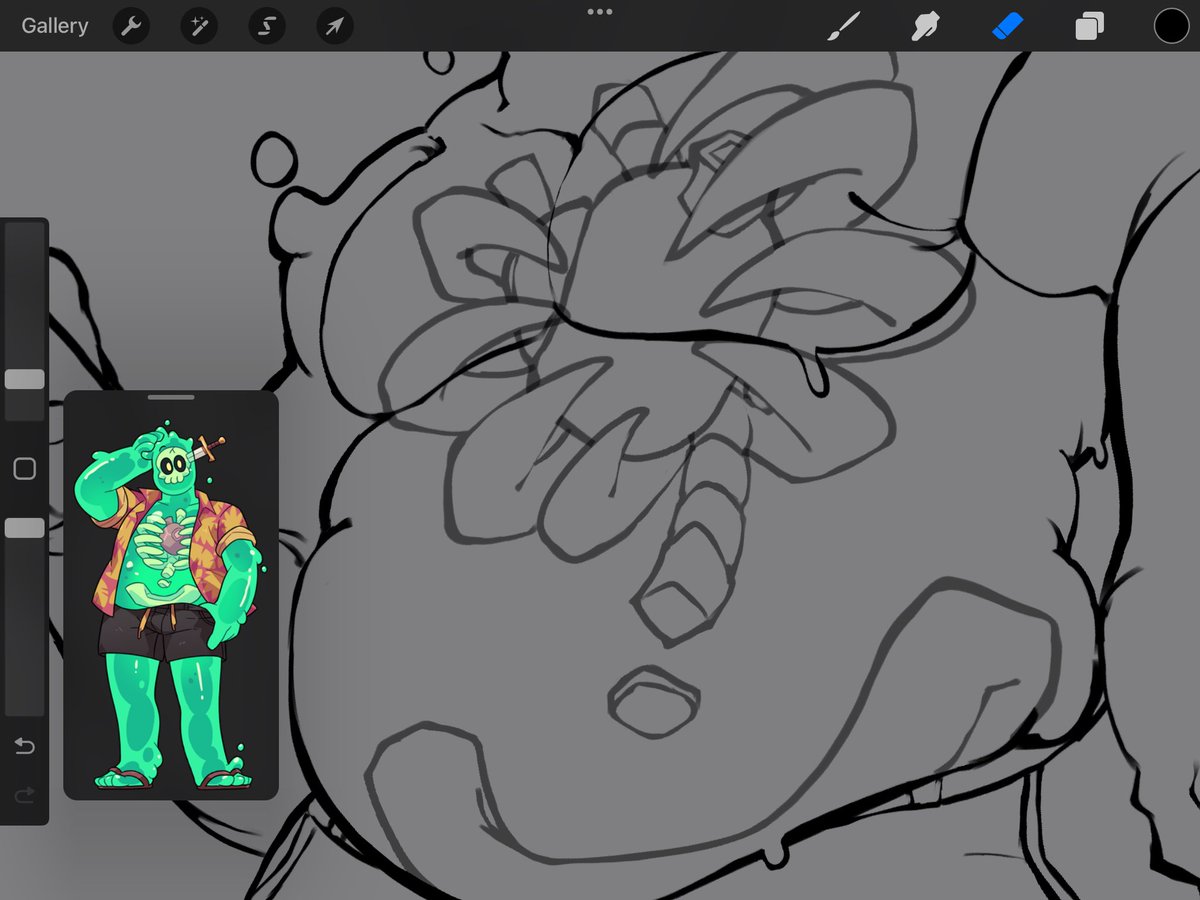Switch to the Paint brush tool
Screen dimensions: 1200x900
coord(845,26)
